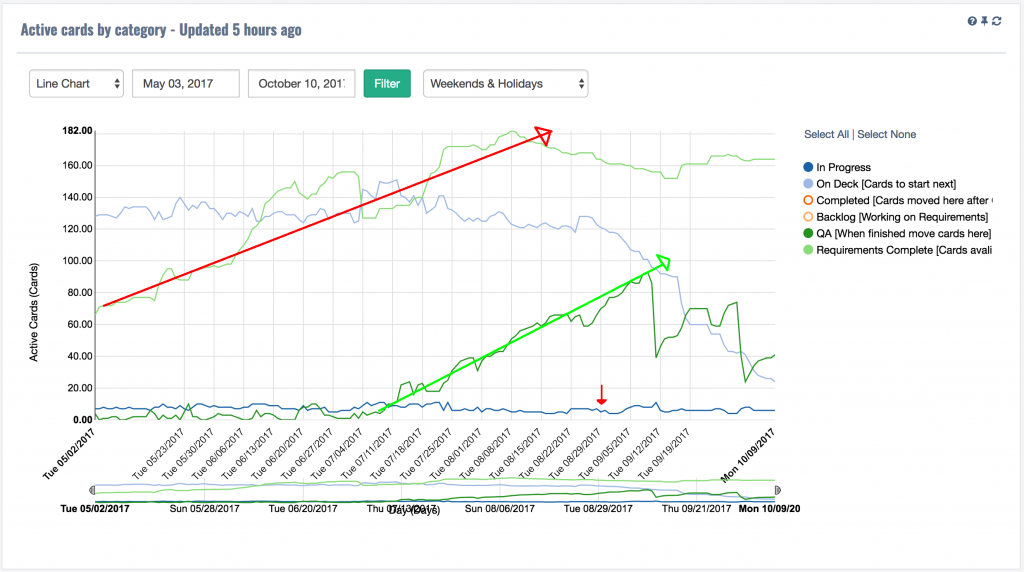Click Sun 05/28/2017 in range navigator

pyautogui.click(x=204, y=509)
